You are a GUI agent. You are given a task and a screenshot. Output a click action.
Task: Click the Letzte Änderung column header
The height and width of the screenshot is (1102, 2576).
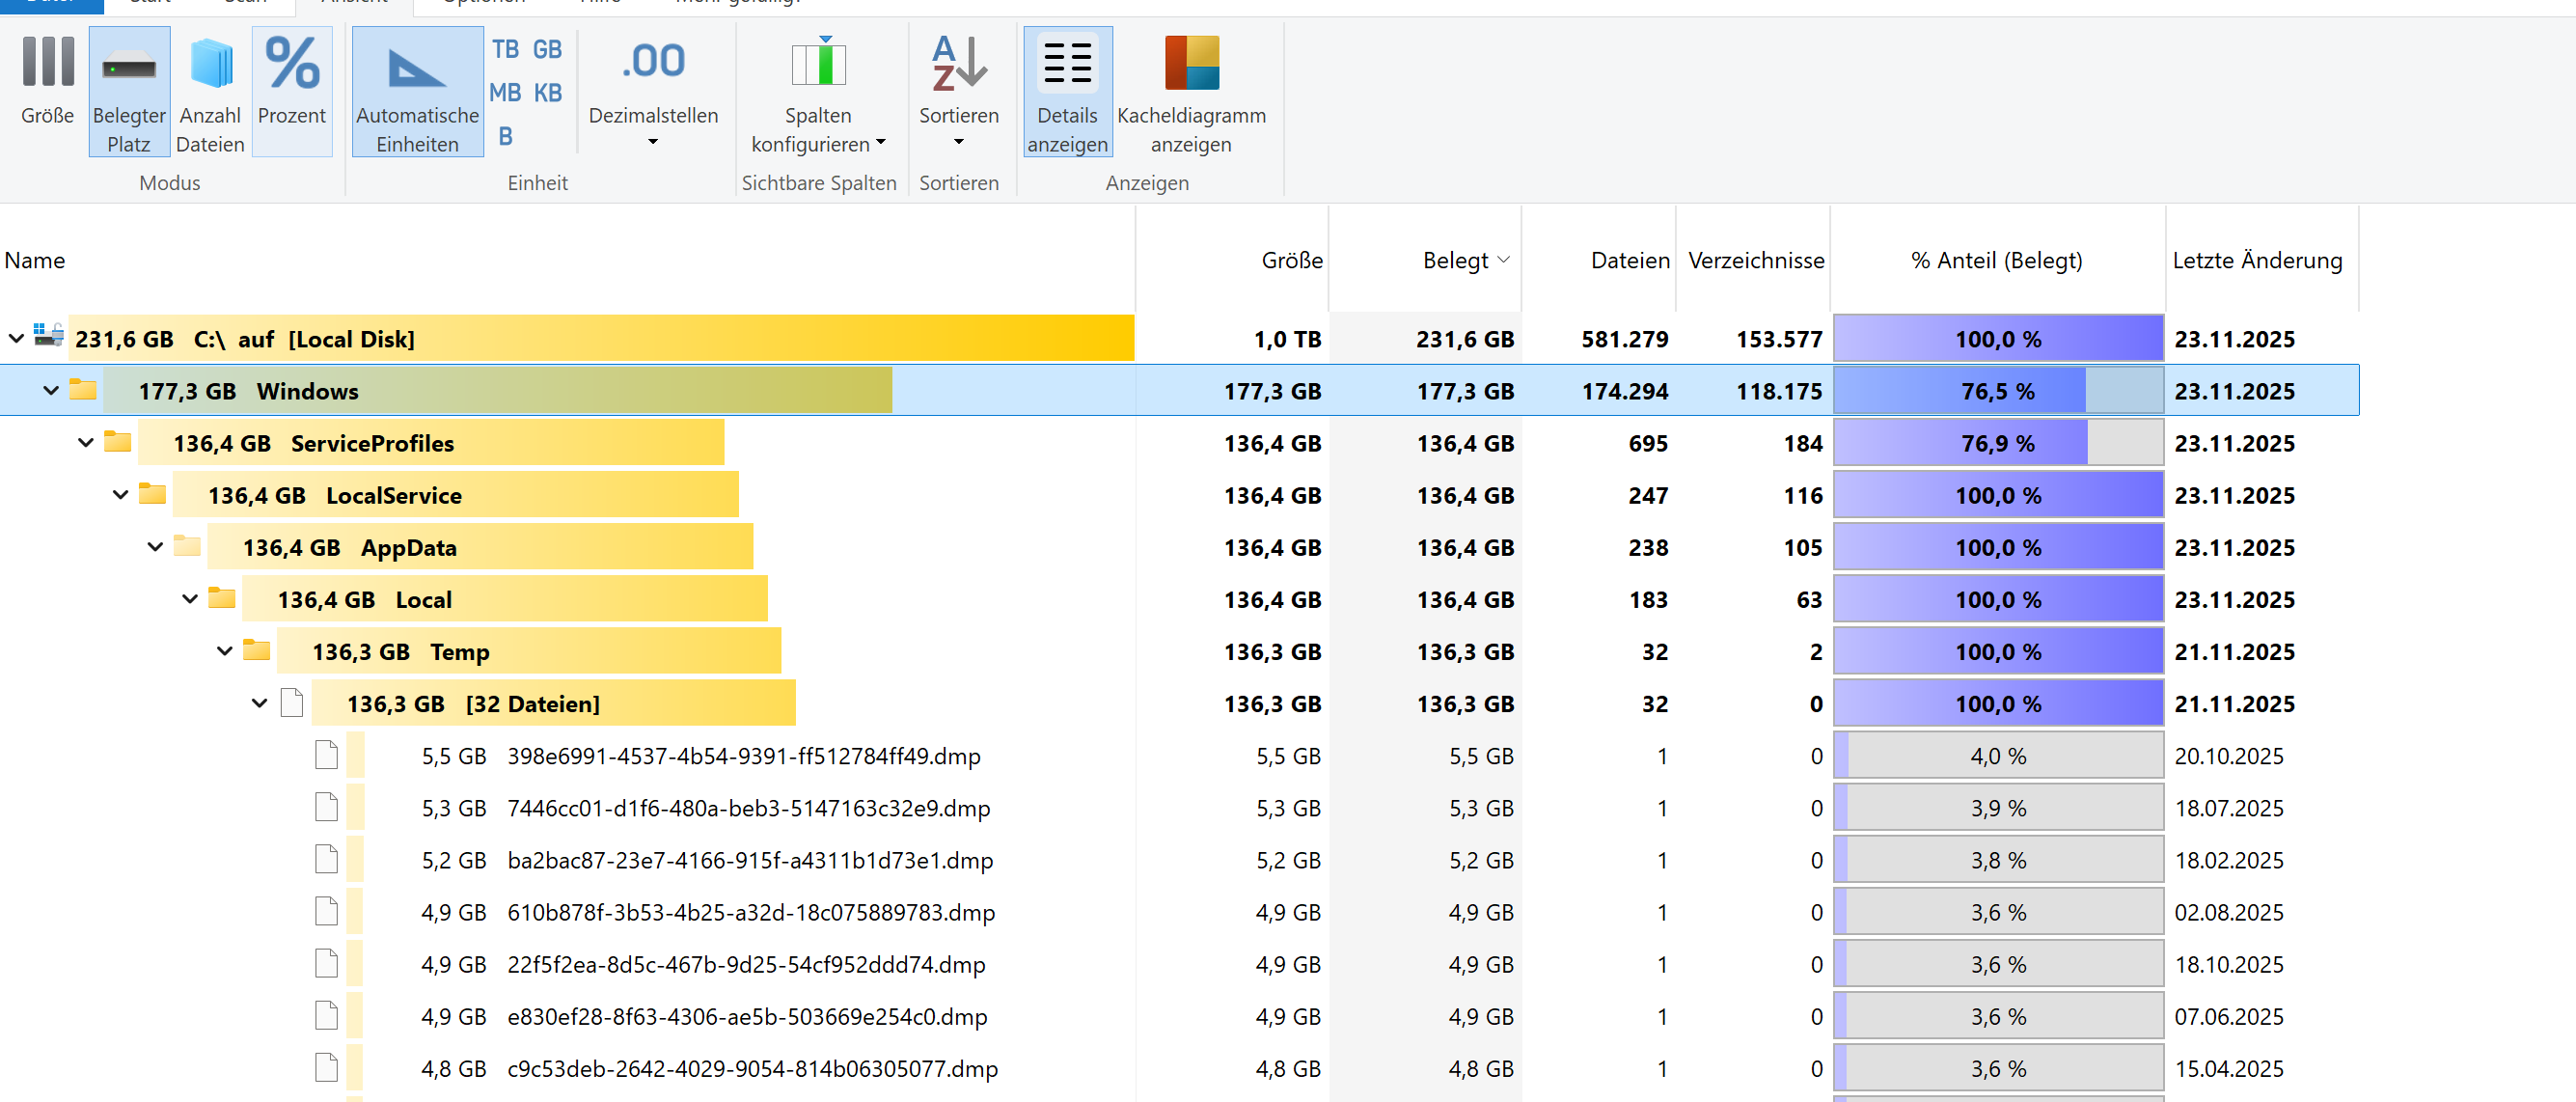tap(2256, 261)
